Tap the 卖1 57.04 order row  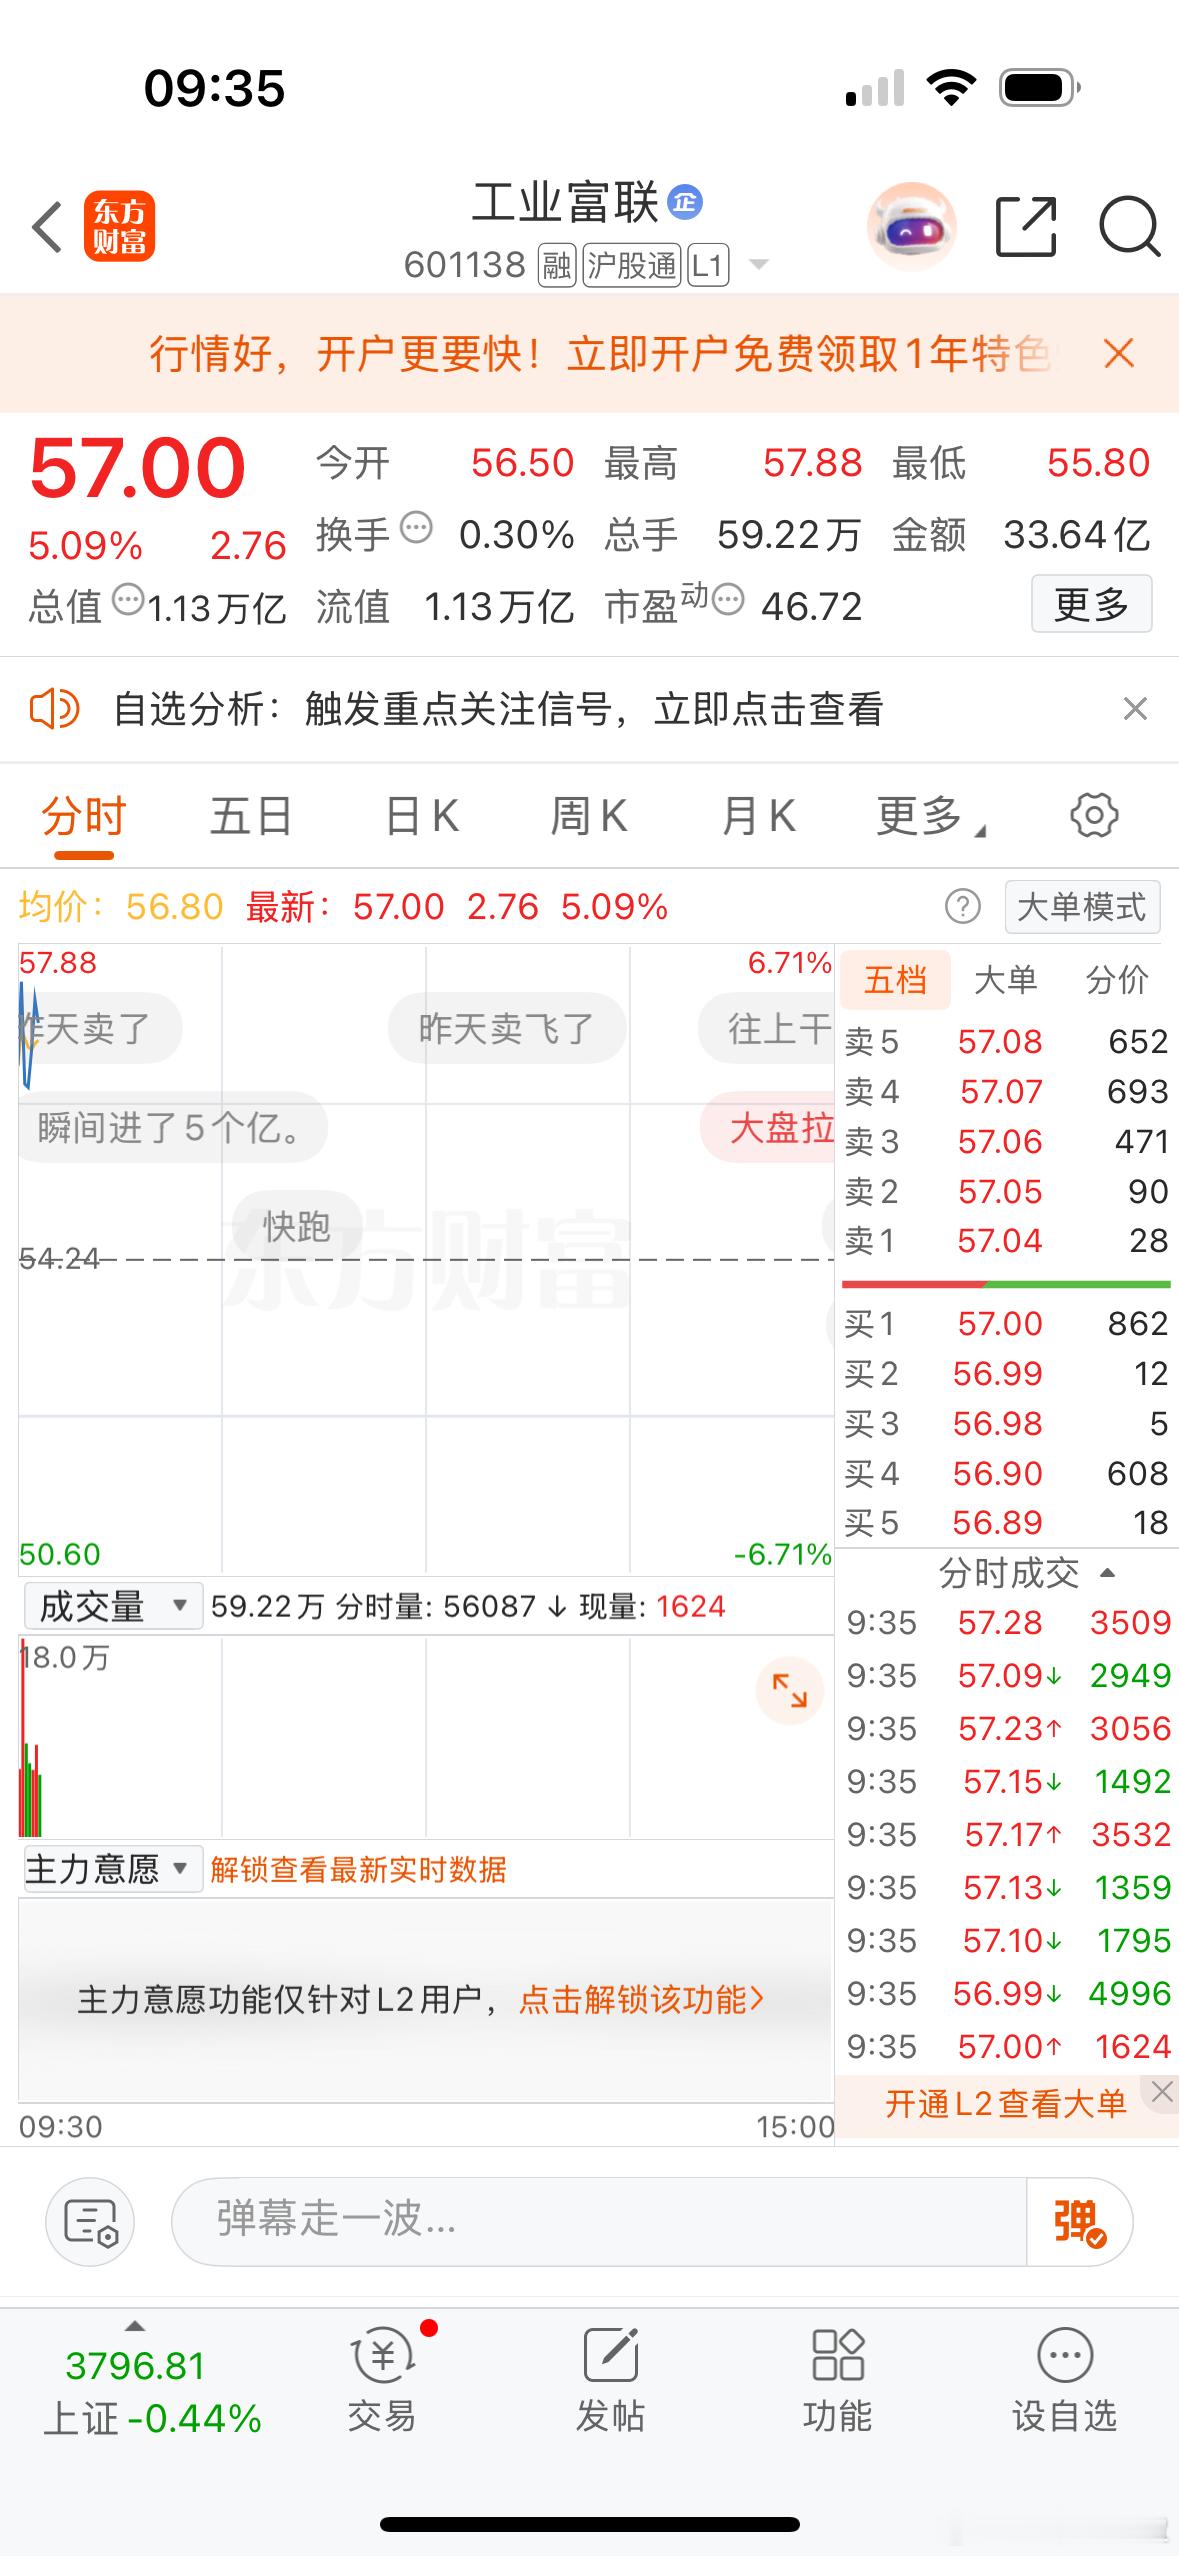(x=1005, y=1241)
